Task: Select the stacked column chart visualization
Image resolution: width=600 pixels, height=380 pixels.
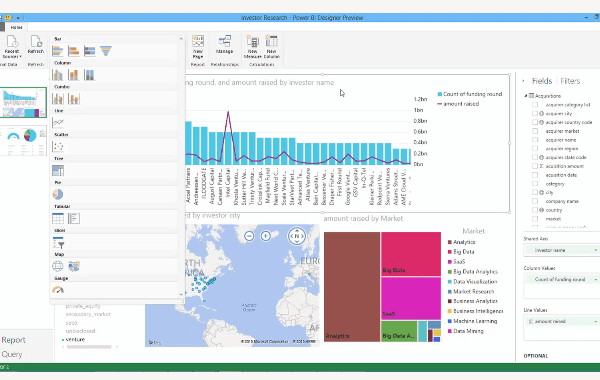Action: tap(73, 75)
